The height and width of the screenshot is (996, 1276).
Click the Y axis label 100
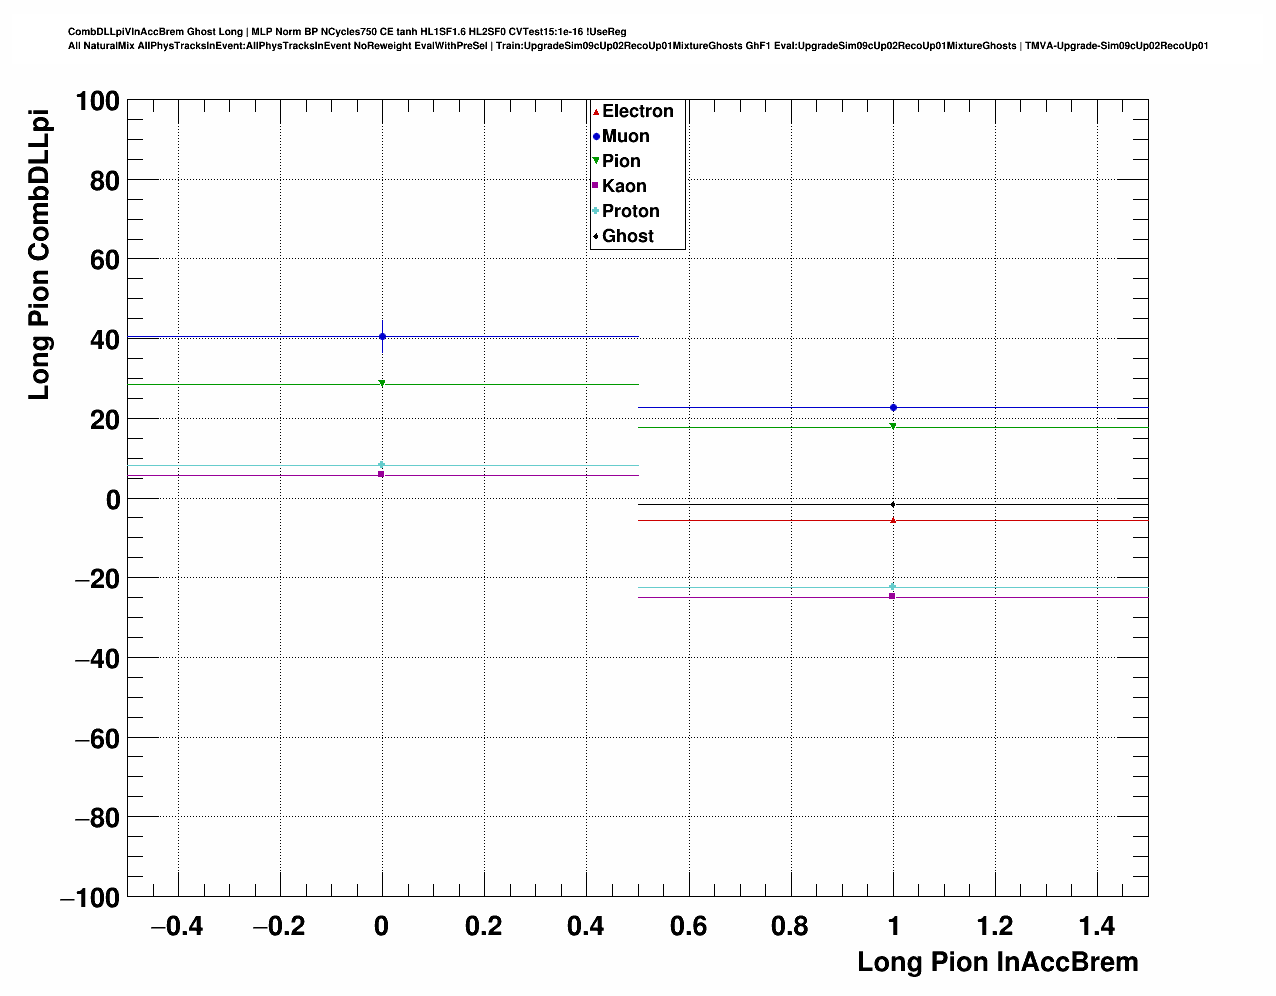tap(96, 101)
